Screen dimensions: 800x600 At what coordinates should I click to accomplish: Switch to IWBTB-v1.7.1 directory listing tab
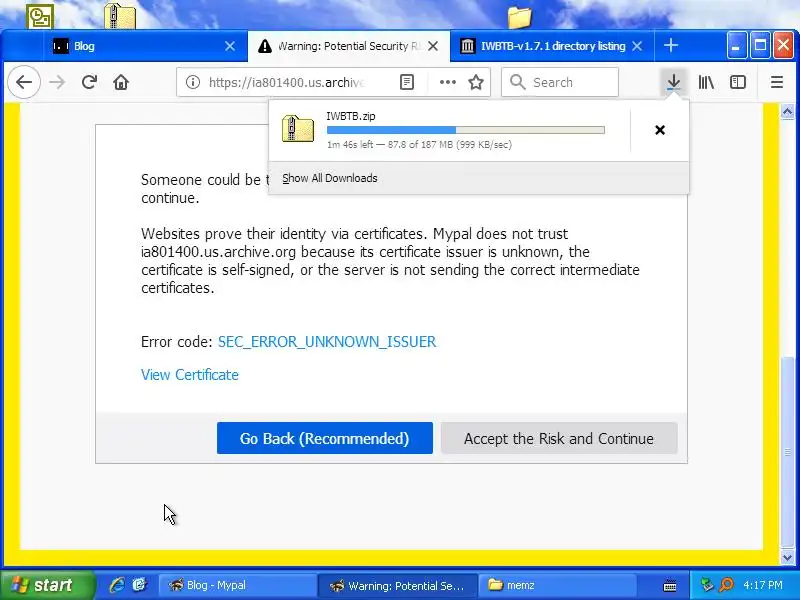(552, 46)
